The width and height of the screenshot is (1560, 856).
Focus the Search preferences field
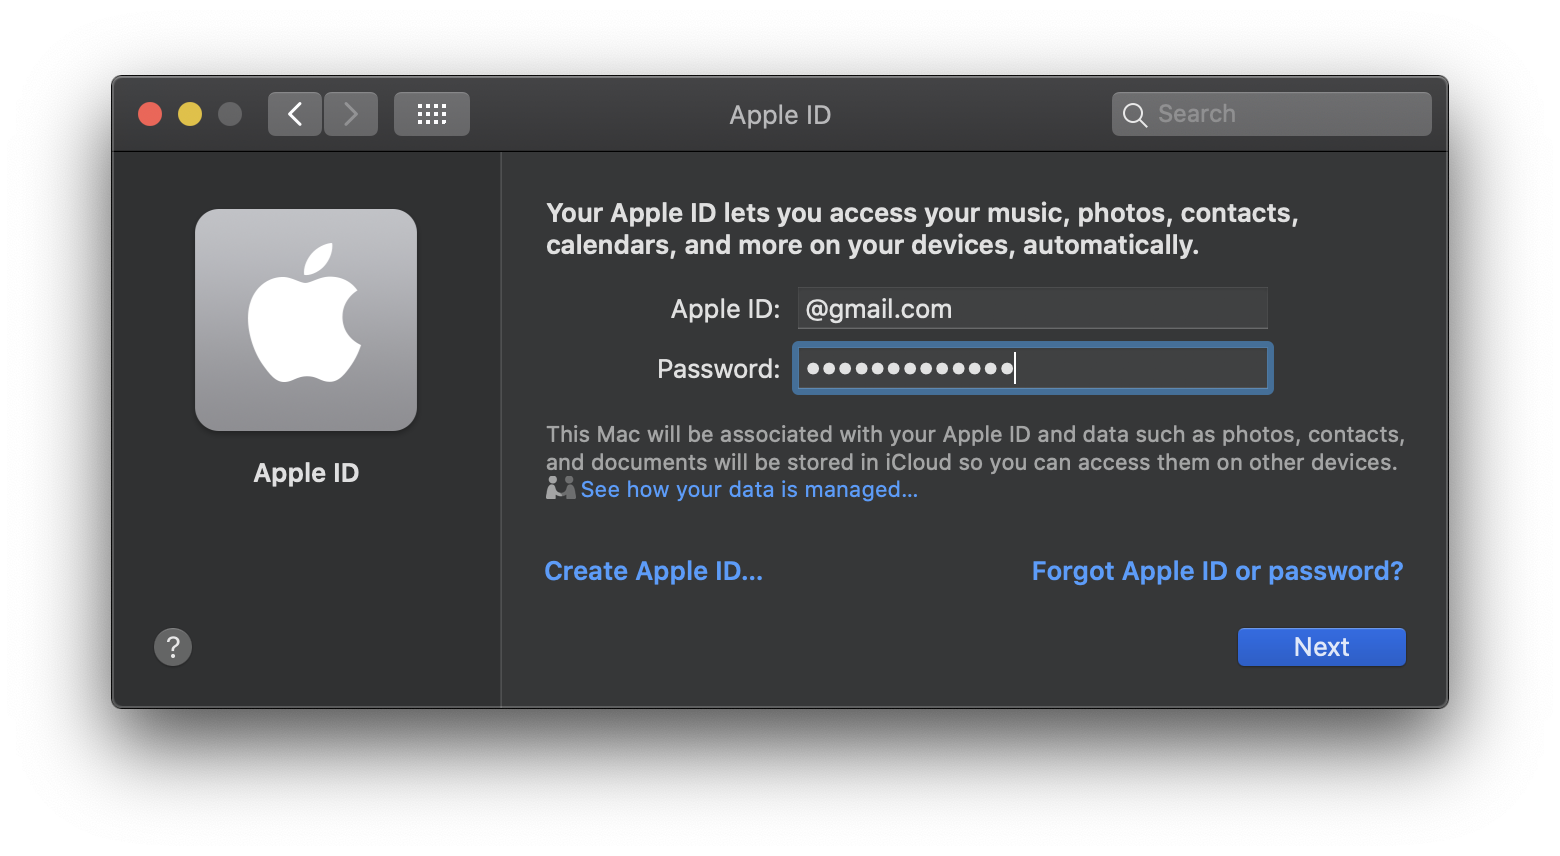point(1272,114)
